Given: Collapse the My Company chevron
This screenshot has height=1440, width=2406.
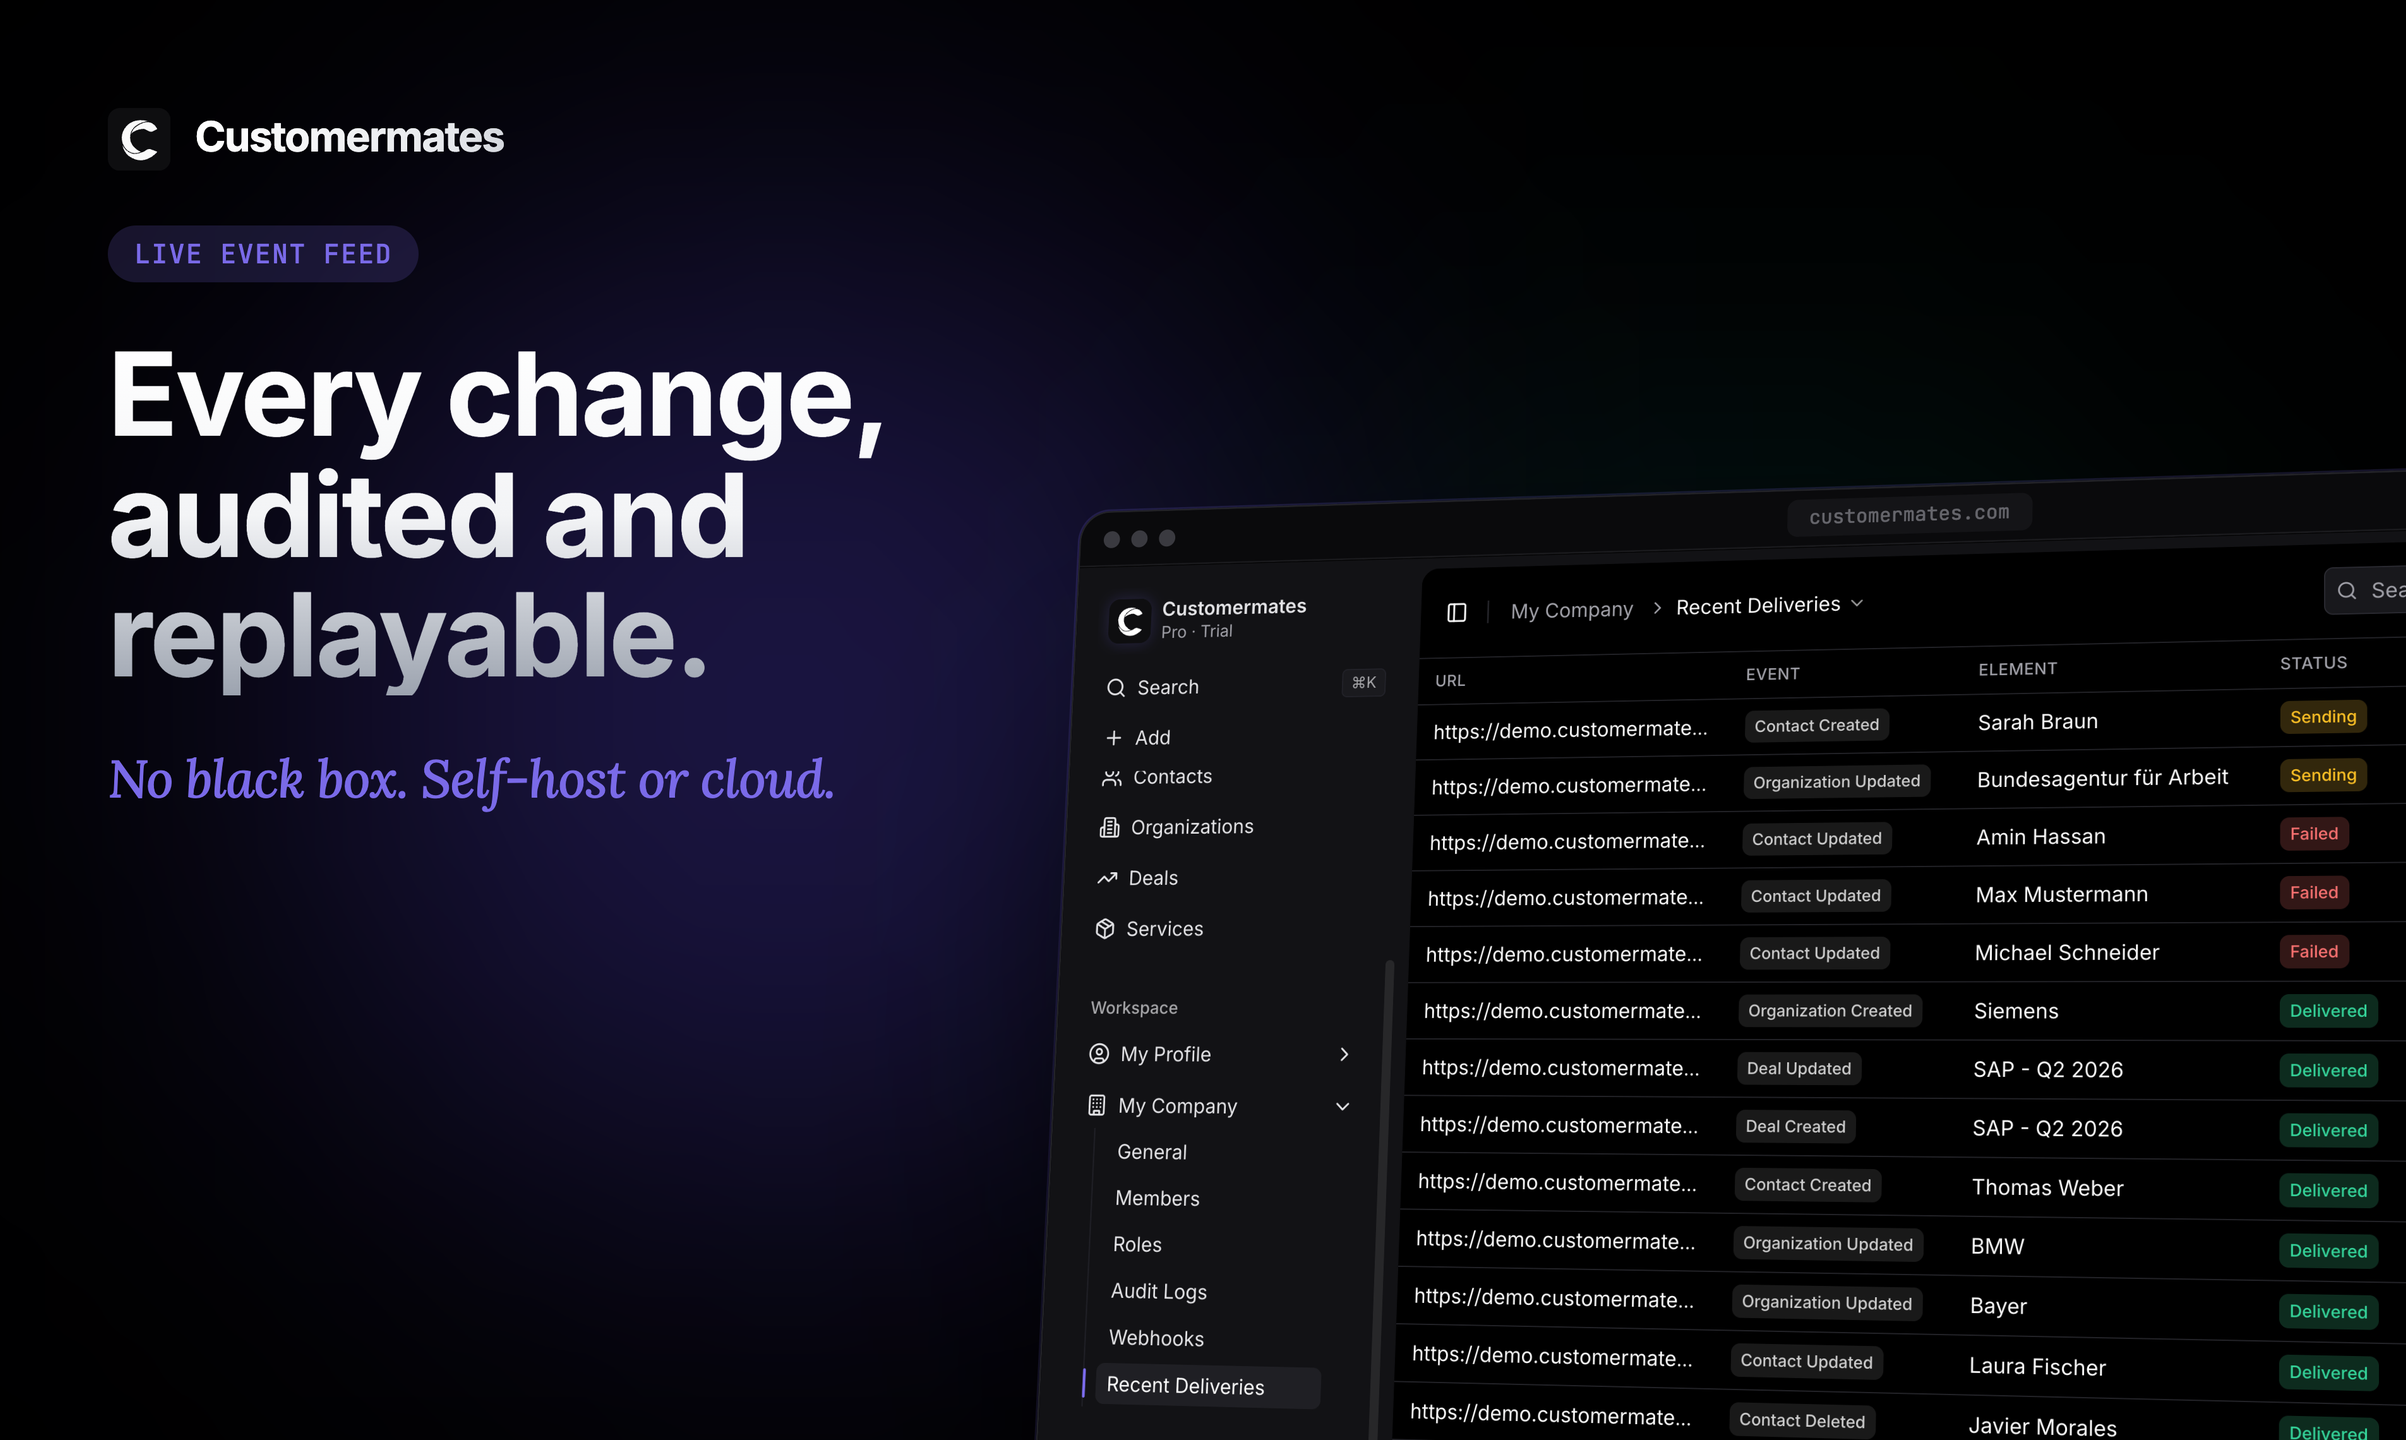Looking at the screenshot, I should click(1343, 1106).
